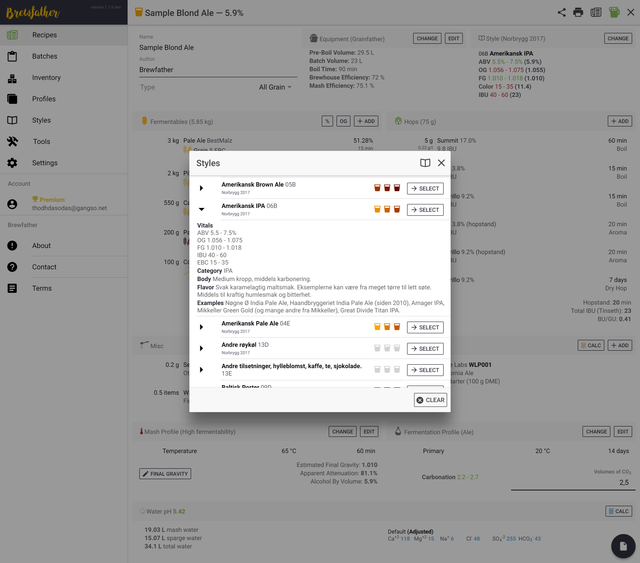Click the Recipes icon in sidebar
Viewport: 640px width, 563px height.
12,35
